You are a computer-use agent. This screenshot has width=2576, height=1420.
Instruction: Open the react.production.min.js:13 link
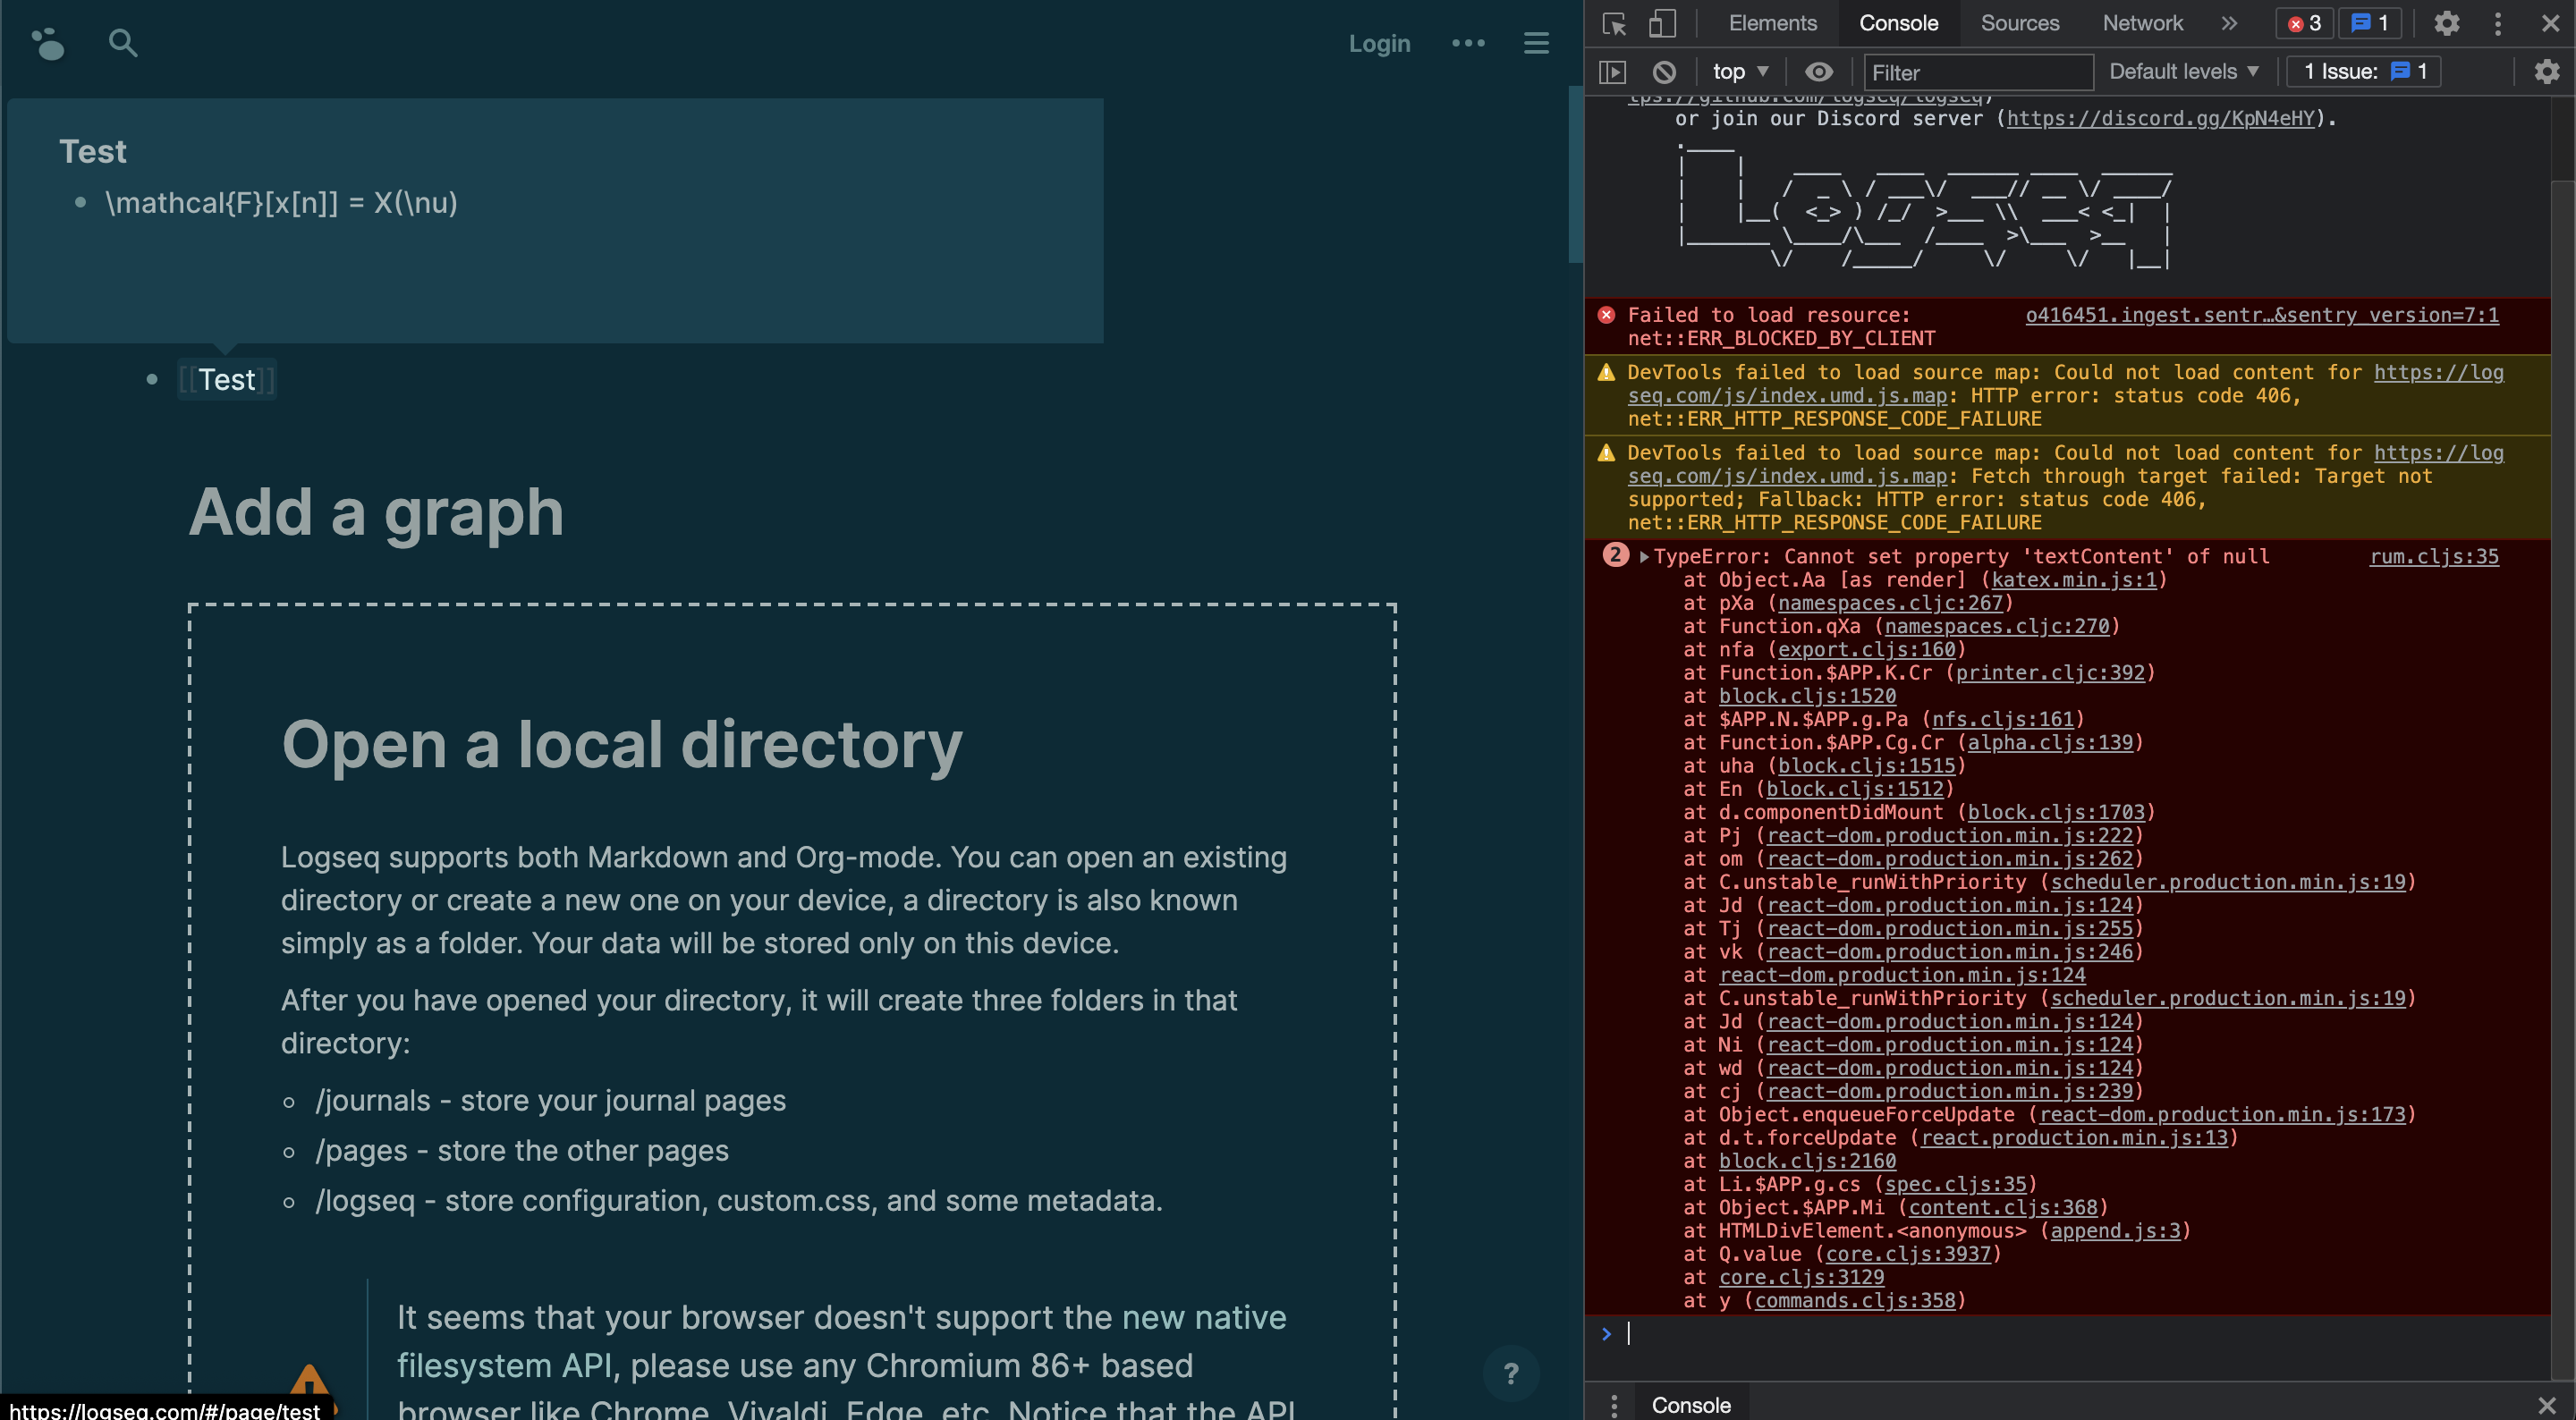tap(2074, 1138)
